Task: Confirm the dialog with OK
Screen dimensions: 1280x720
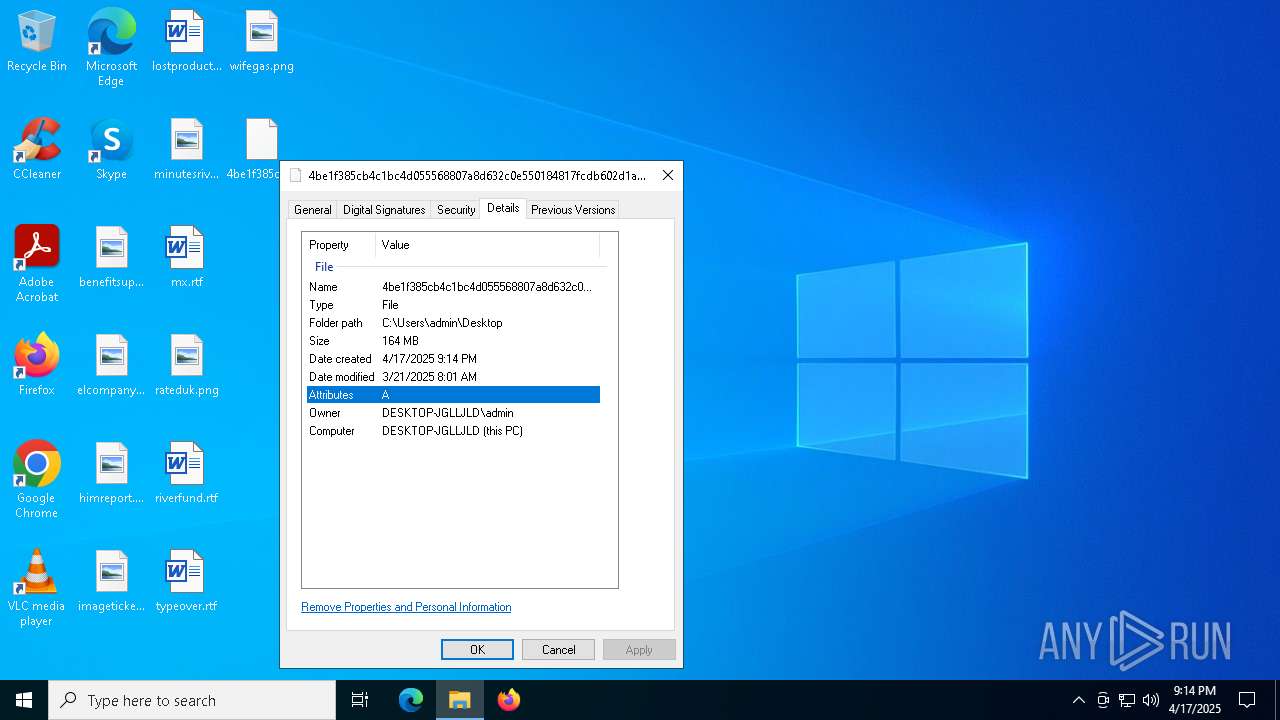Action: click(477, 650)
